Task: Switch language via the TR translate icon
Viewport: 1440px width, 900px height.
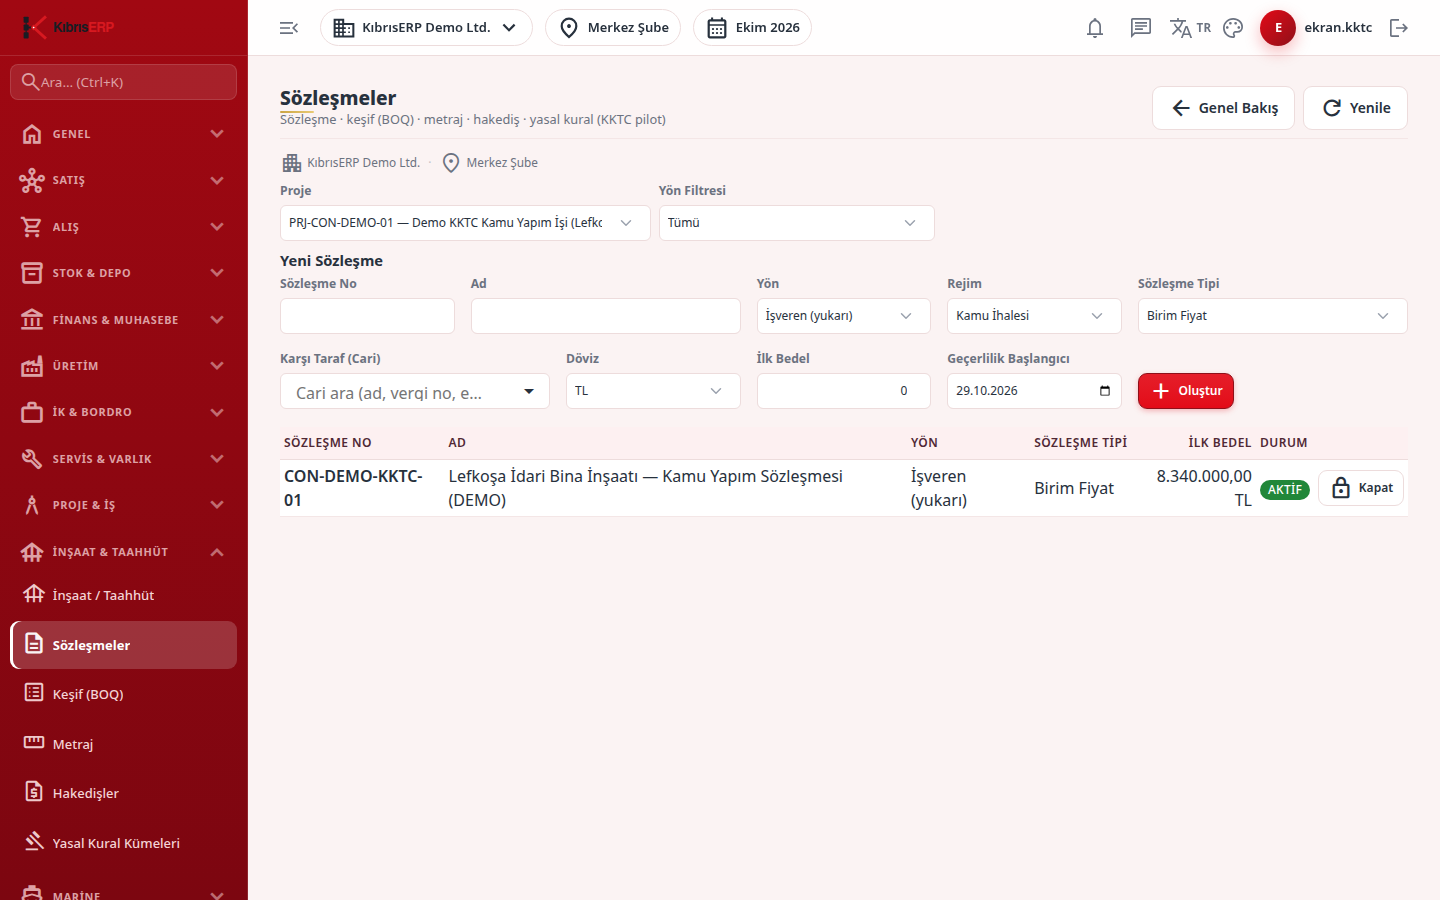Action: [x=1190, y=28]
